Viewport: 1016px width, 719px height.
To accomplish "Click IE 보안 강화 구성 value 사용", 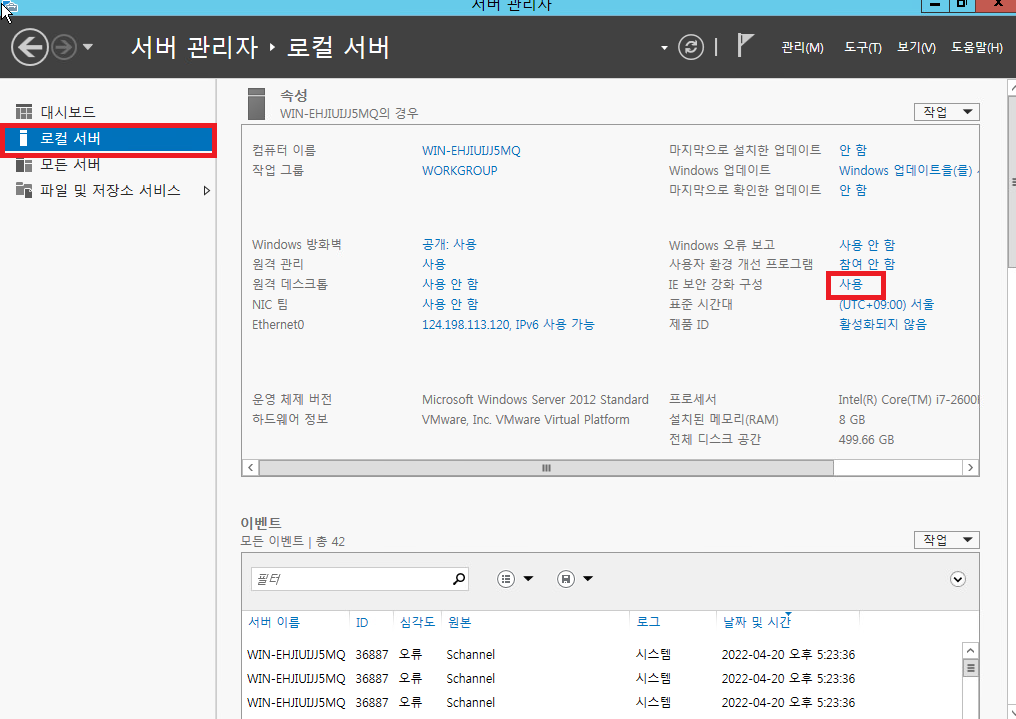I will pos(851,284).
